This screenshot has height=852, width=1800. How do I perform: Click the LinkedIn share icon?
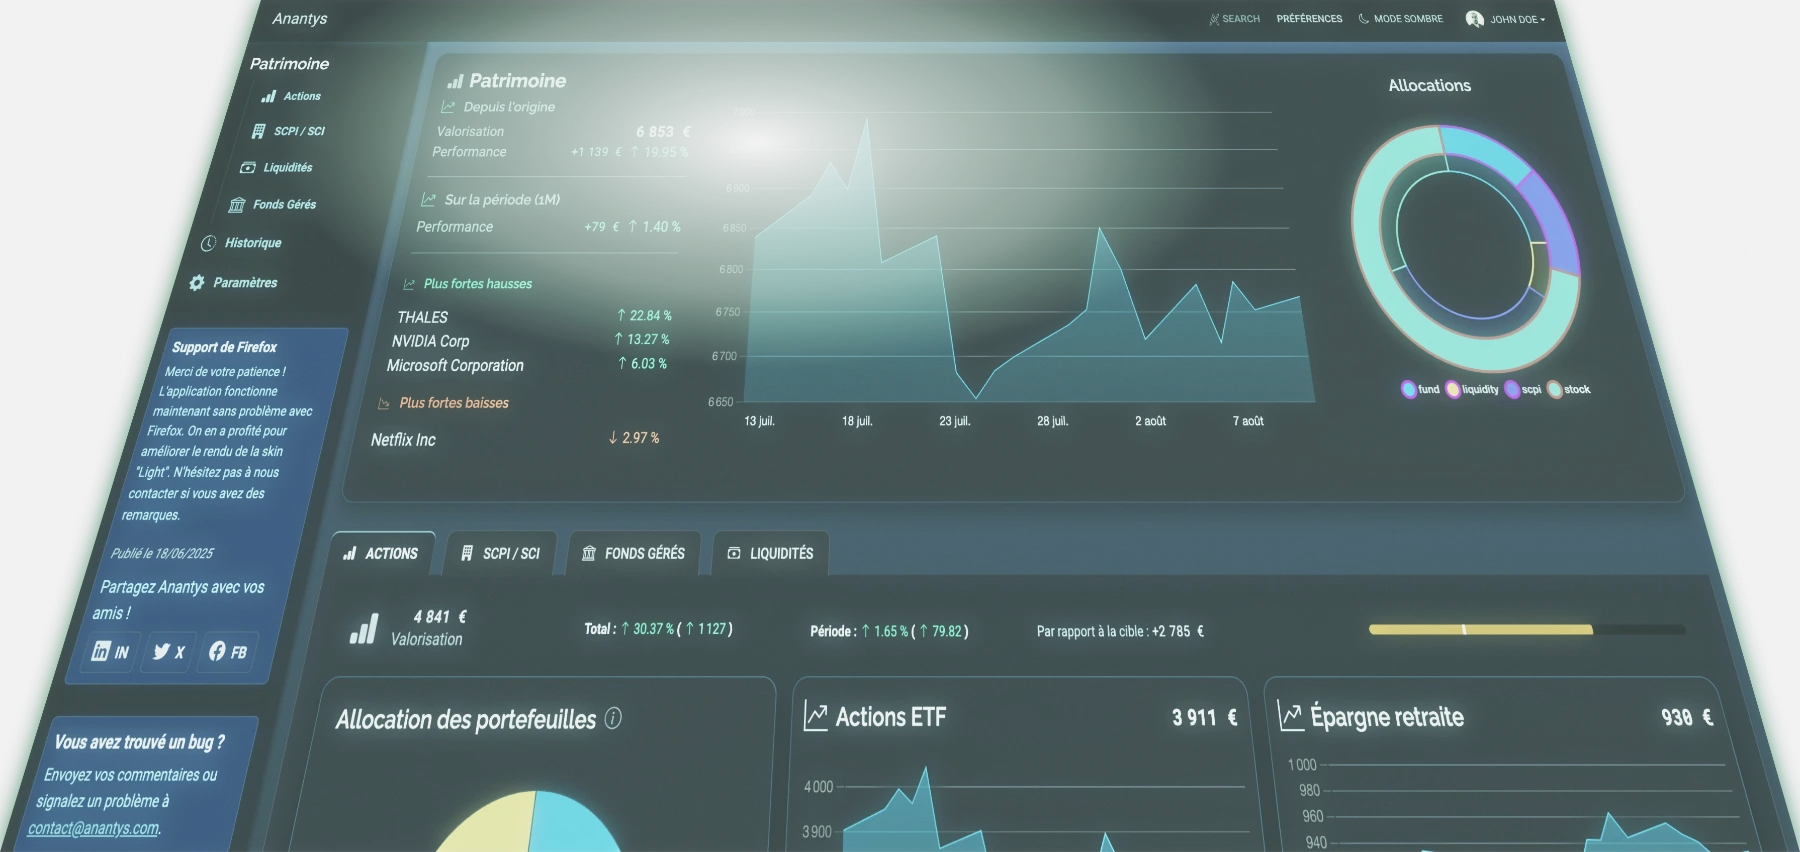point(110,652)
